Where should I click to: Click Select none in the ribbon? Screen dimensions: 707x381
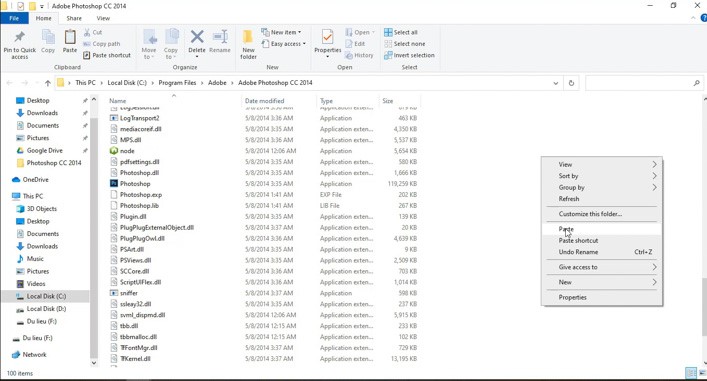405,44
